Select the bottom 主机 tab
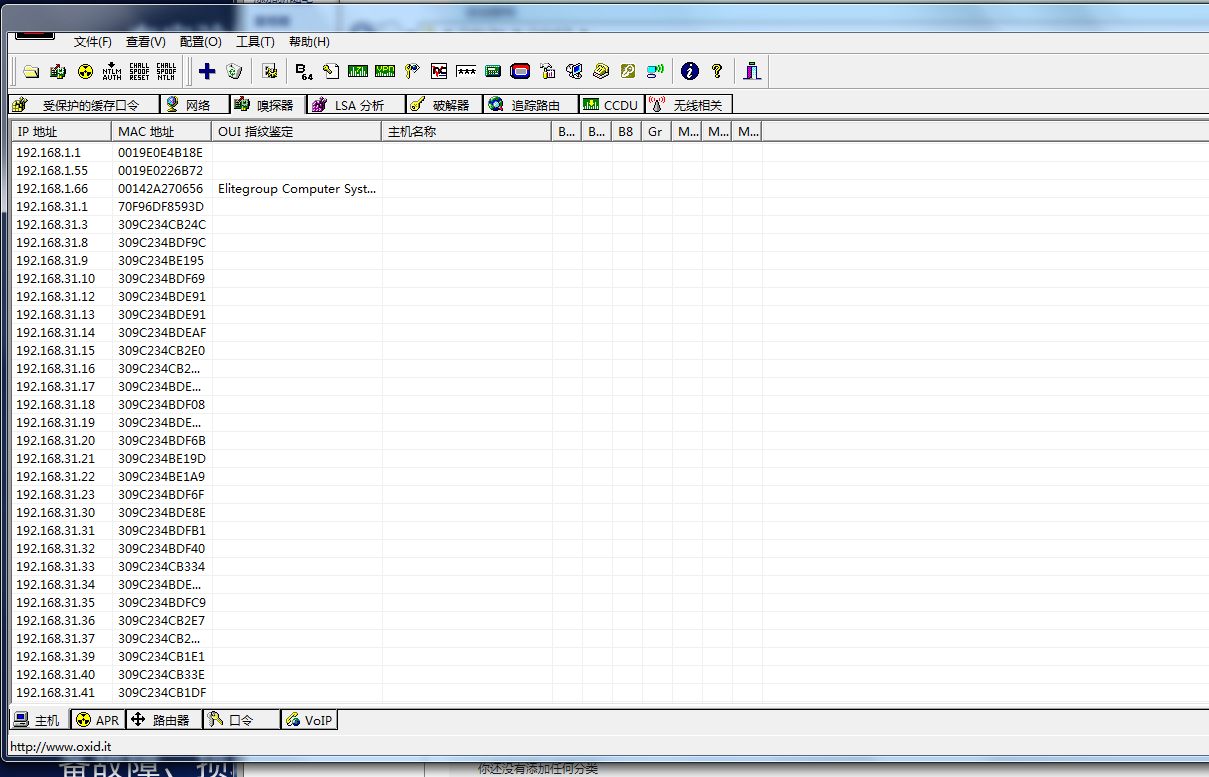Image resolution: width=1209 pixels, height=777 pixels. (40, 719)
